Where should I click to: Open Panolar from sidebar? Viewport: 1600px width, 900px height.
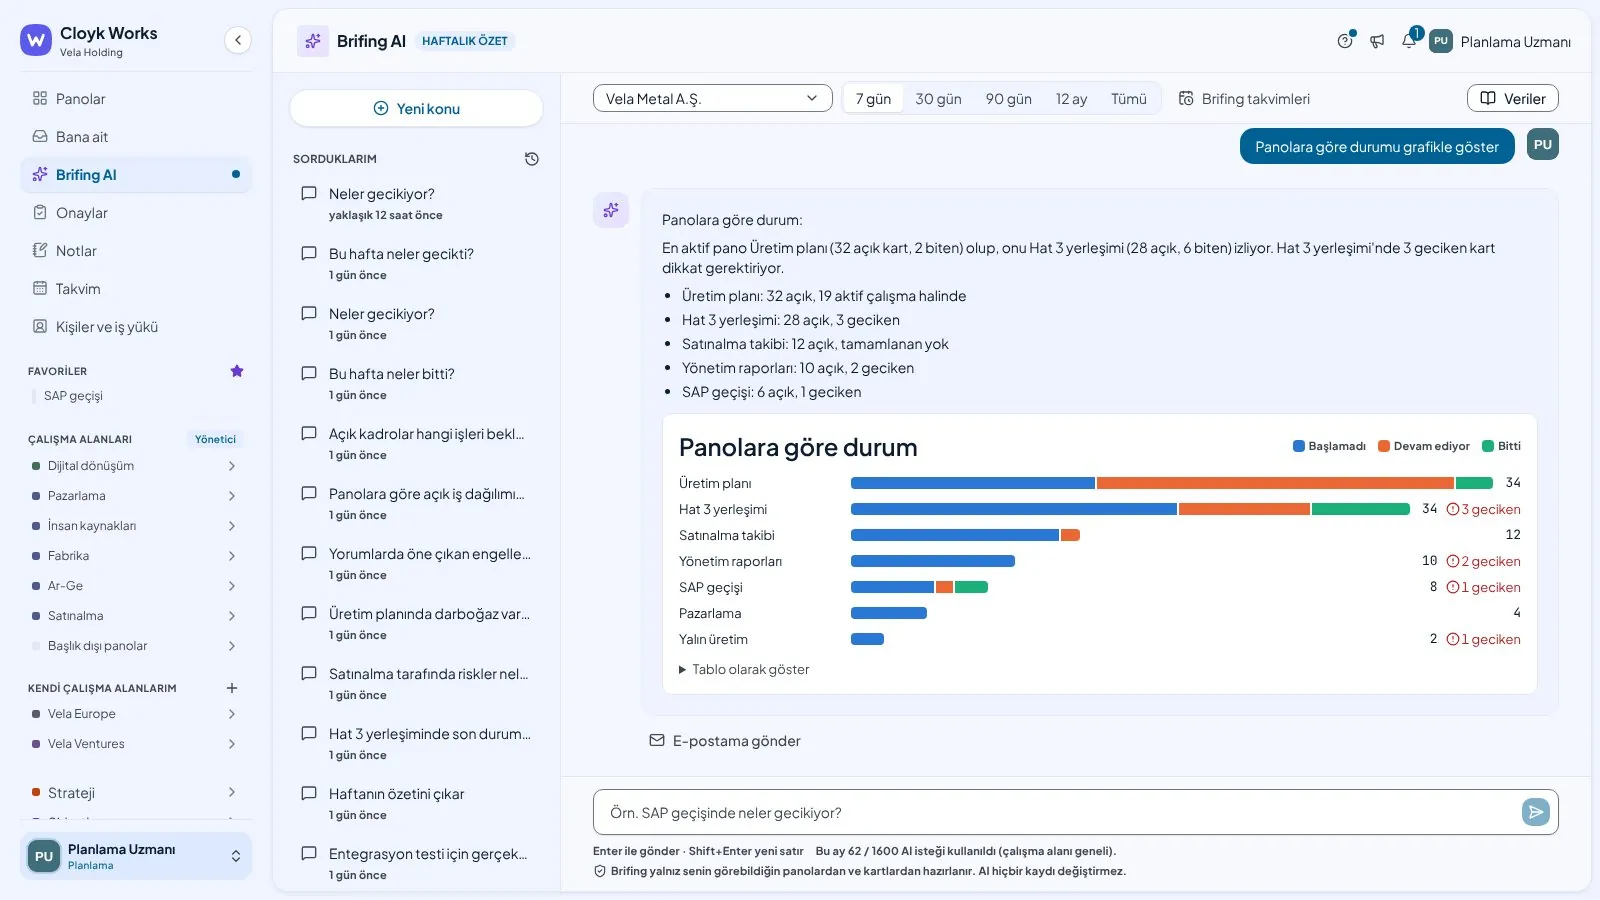pos(136,99)
